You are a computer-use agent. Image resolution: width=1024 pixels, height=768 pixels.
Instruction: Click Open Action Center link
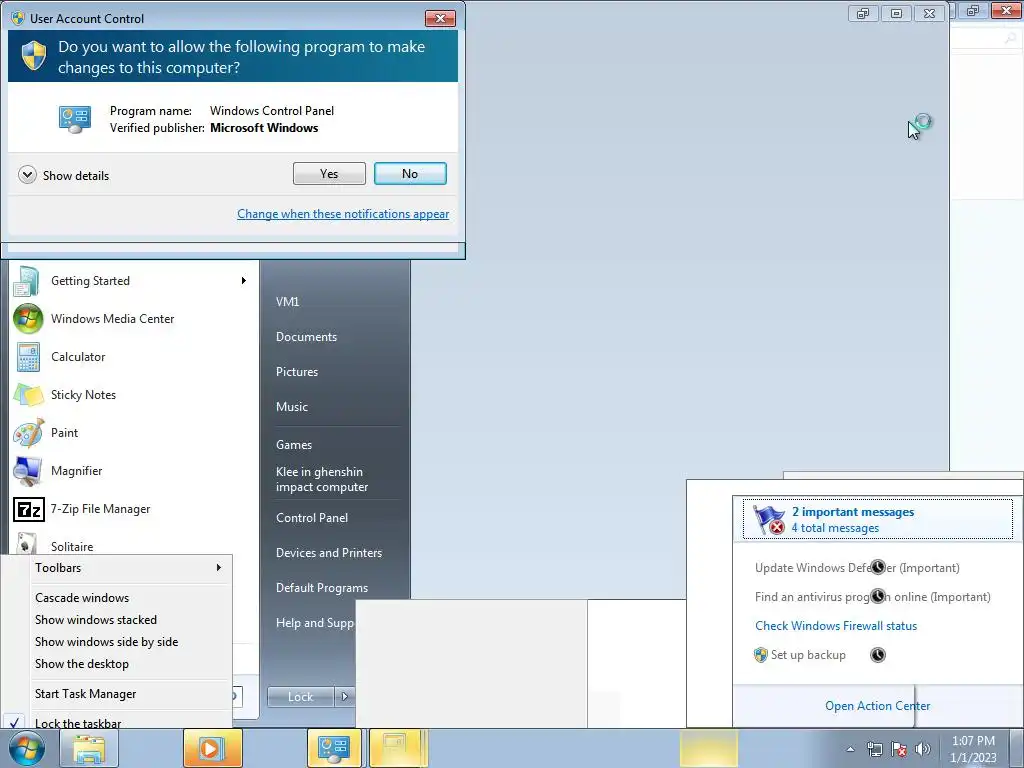pyautogui.click(x=877, y=706)
